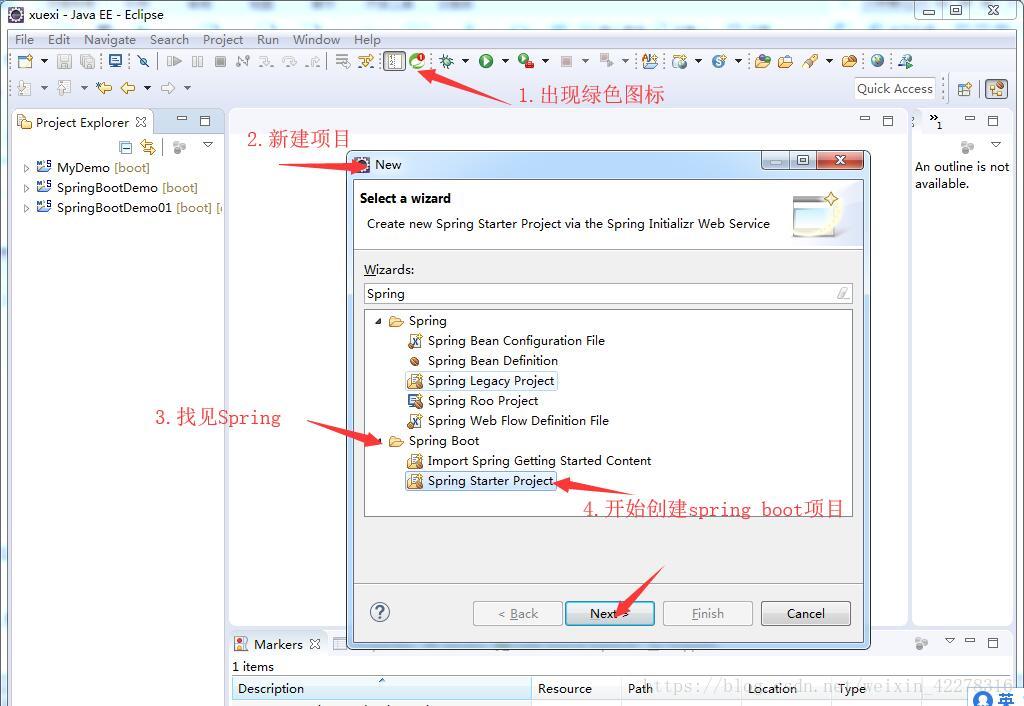This screenshot has width=1024, height=706.
Task: Click the Wizards filter field containing Spring
Action: 608,294
